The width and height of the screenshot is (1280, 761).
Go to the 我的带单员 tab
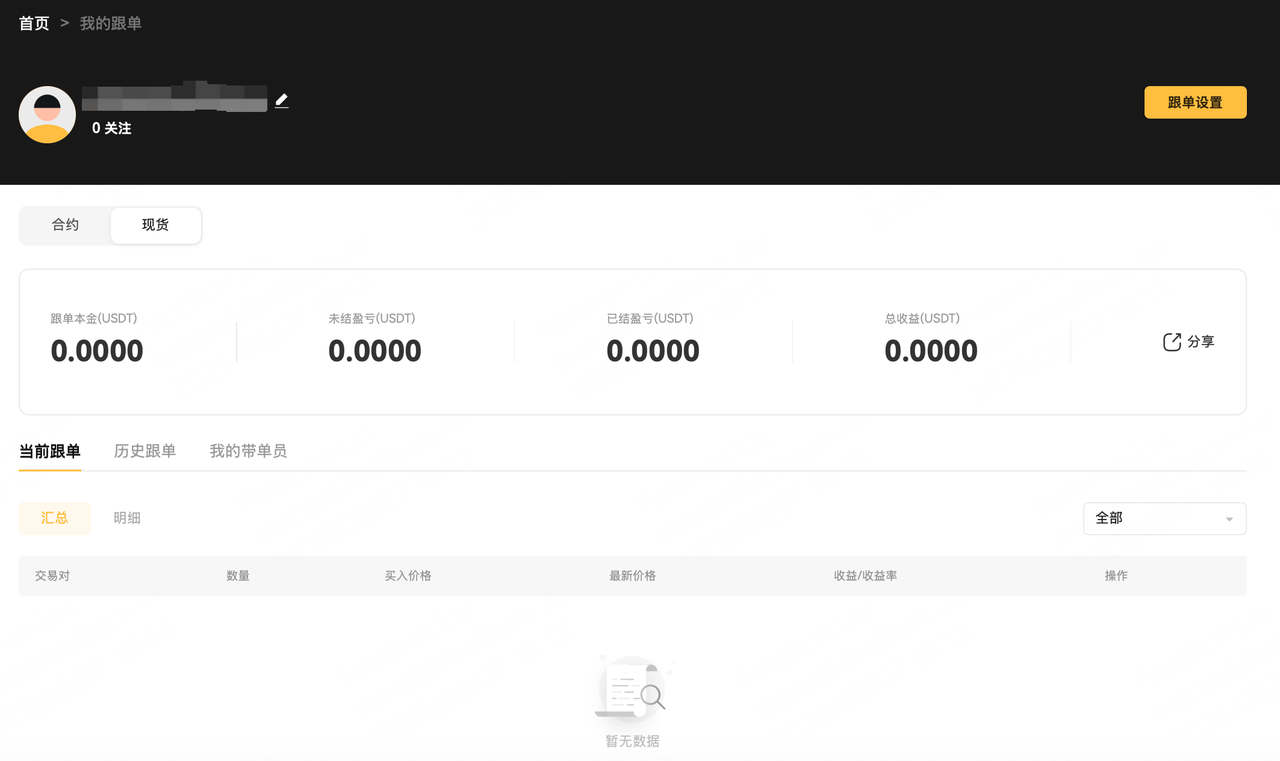(x=248, y=451)
